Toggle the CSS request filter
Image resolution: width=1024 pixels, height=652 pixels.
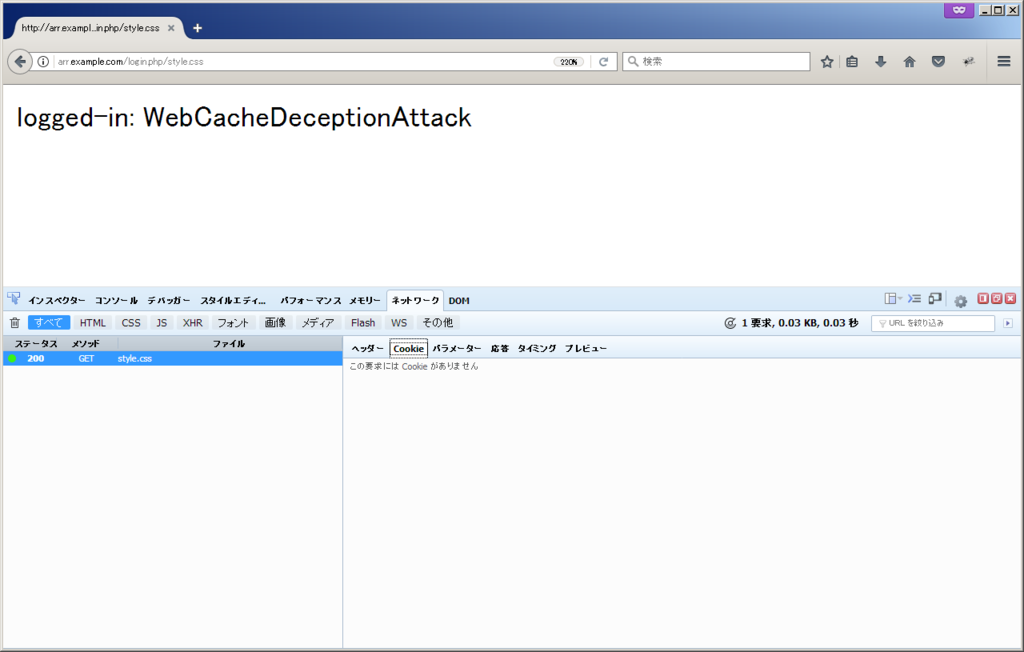(x=131, y=323)
